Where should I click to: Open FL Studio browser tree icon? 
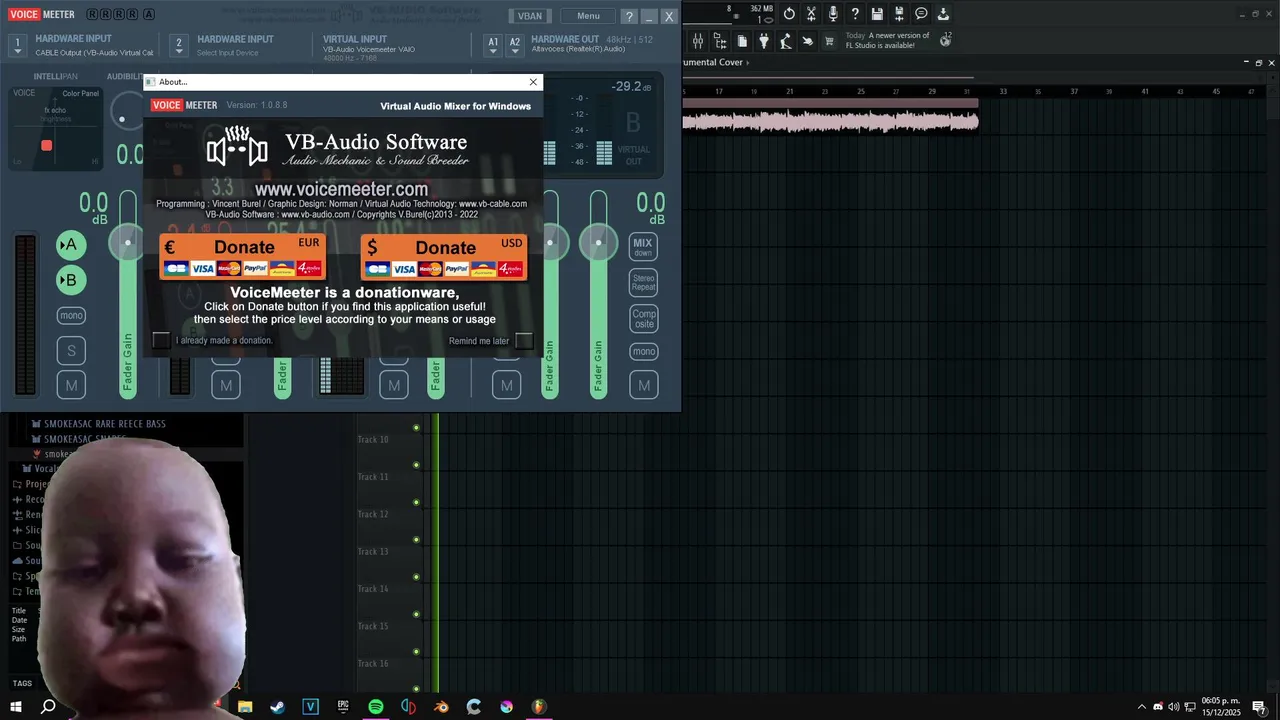(x=720, y=41)
